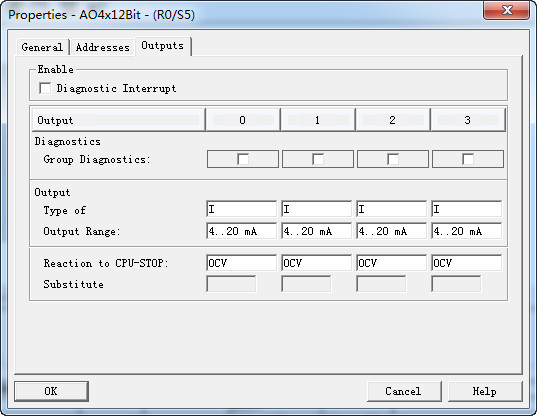Check Group Diagnostics for output 1
The image size is (537, 416).
pyautogui.click(x=318, y=159)
